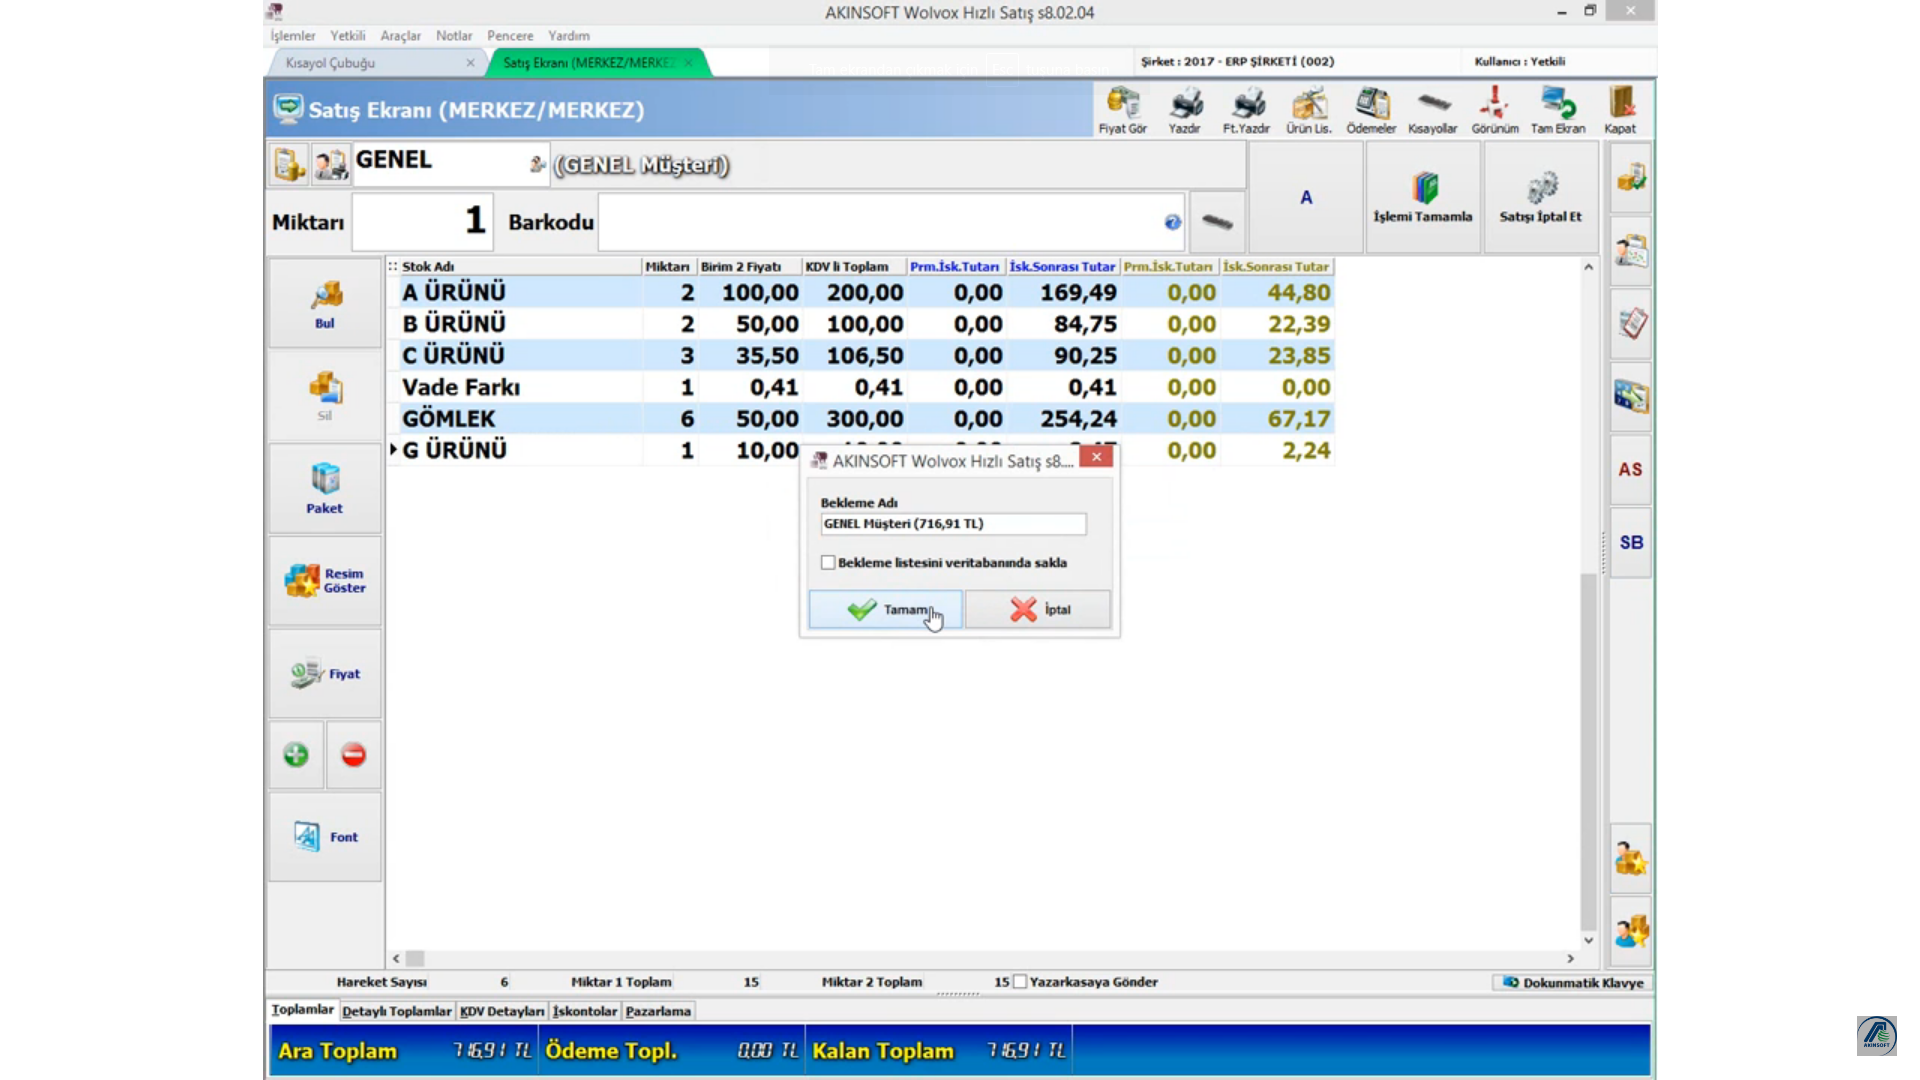Close the Bekleme Adı dialog

pyautogui.click(x=1096, y=457)
